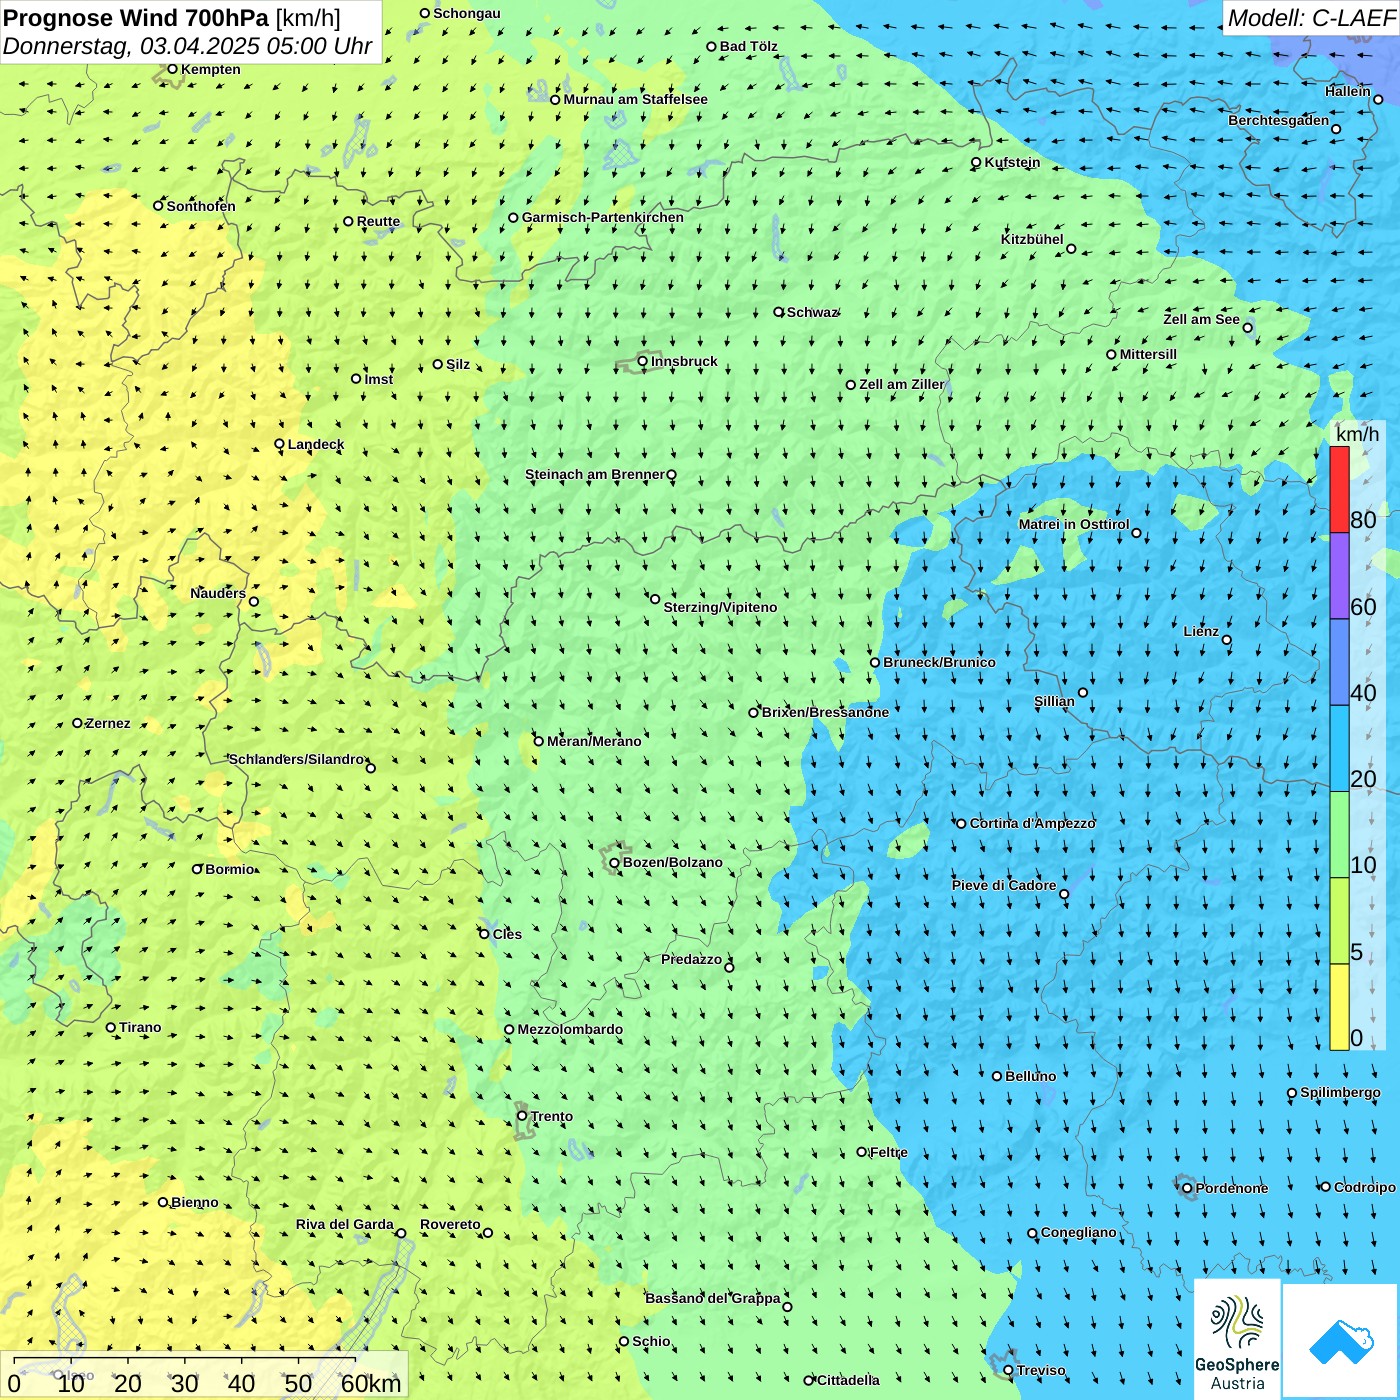This screenshot has width=1400, height=1400.
Task: Click the Garmisch-Partenkirchen label
Action: [602, 217]
